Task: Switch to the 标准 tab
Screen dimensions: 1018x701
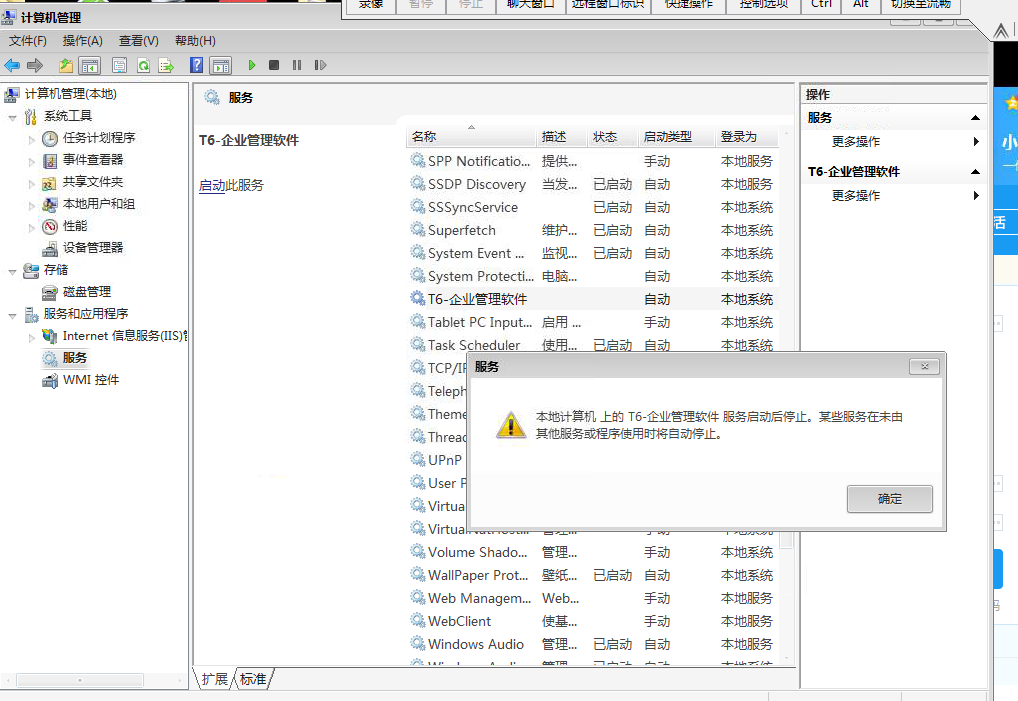Action: (x=253, y=679)
